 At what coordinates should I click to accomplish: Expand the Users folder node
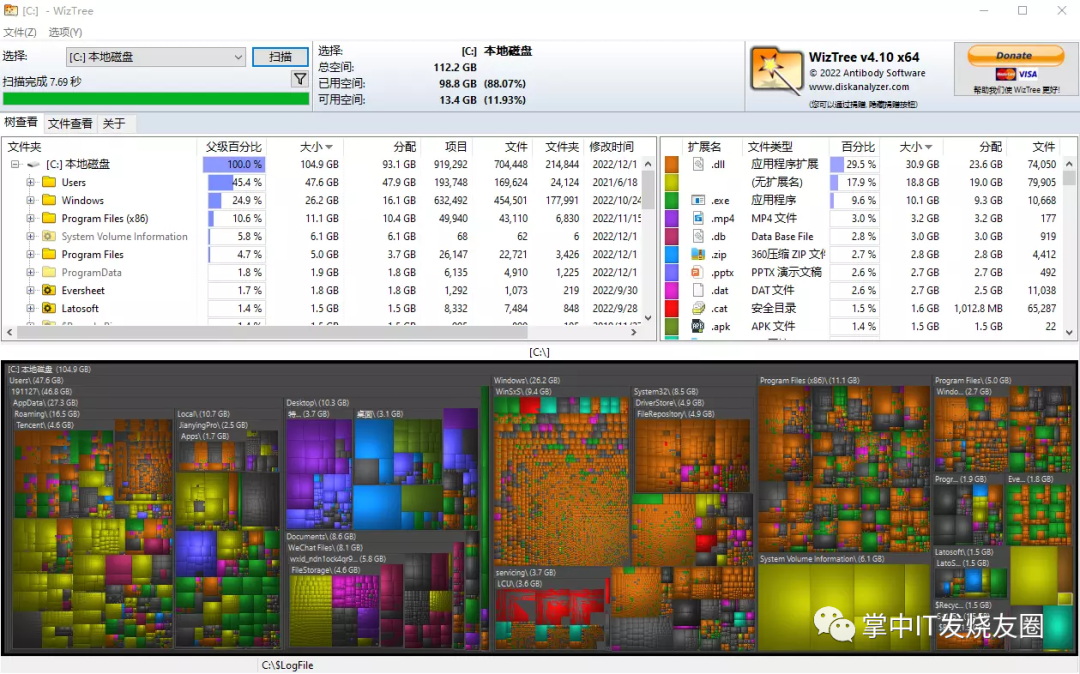[30, 182]
